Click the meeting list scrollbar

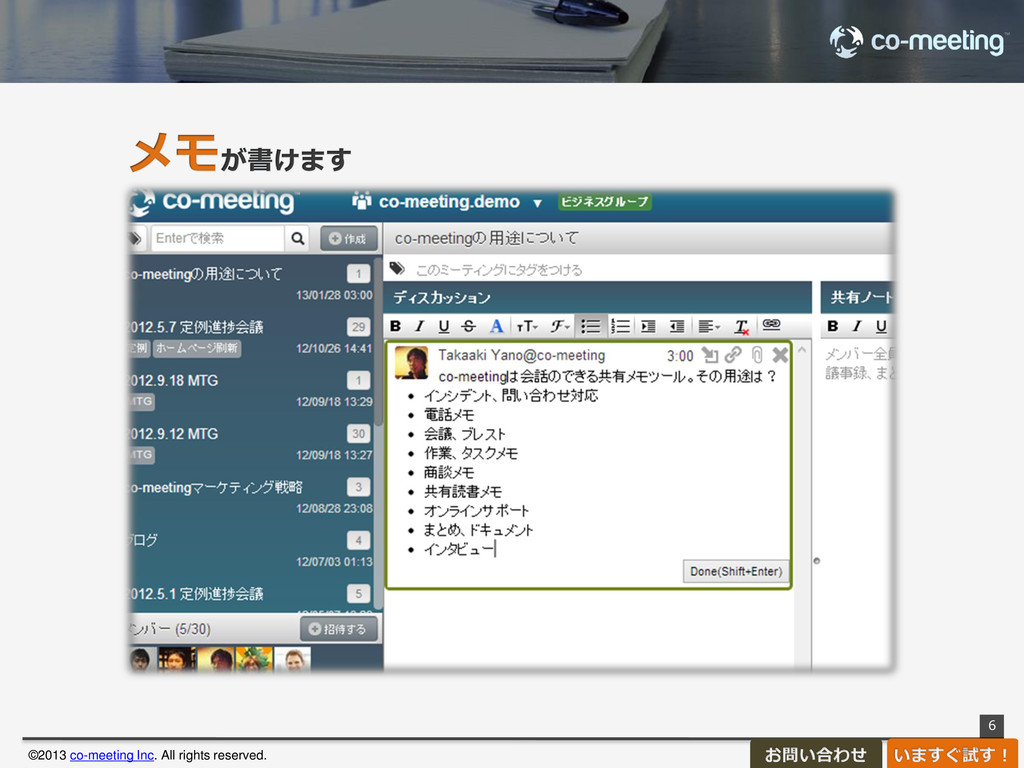click(x=379, y=343)
